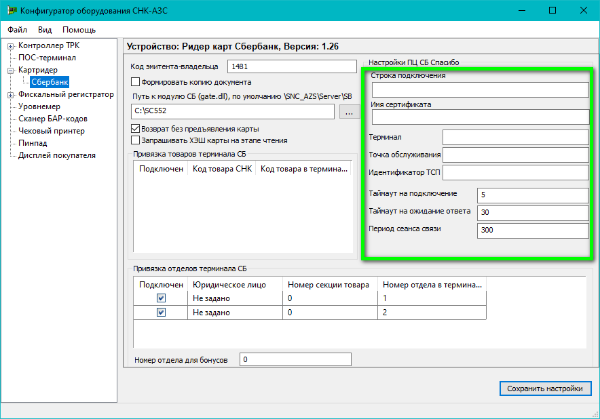This screenshot has height=419, width=600.
Task: Open the Помощь menu
Action: pos(80,30)
